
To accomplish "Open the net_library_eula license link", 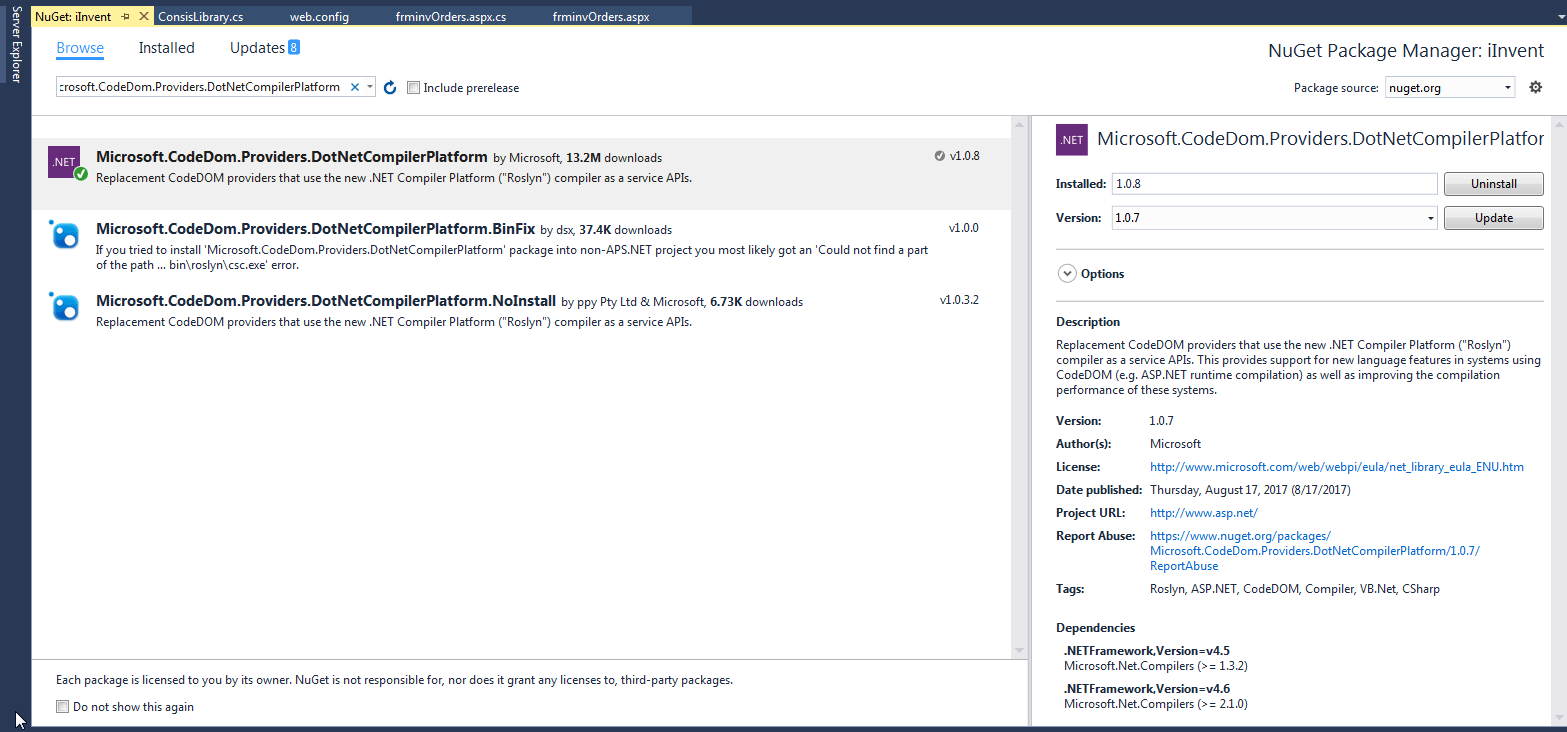I will point(1337,467).
